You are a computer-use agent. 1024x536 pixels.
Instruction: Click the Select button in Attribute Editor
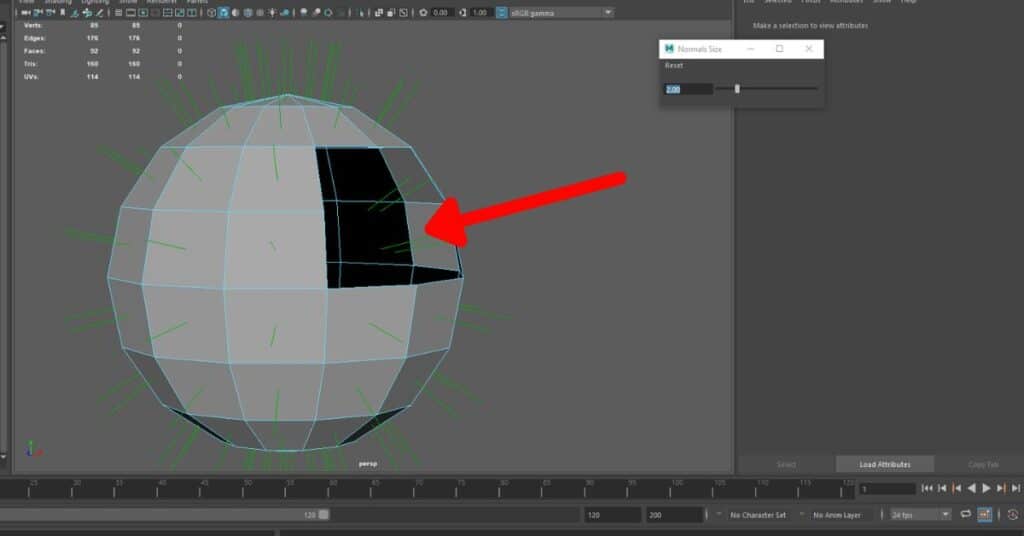pos(787,464)
